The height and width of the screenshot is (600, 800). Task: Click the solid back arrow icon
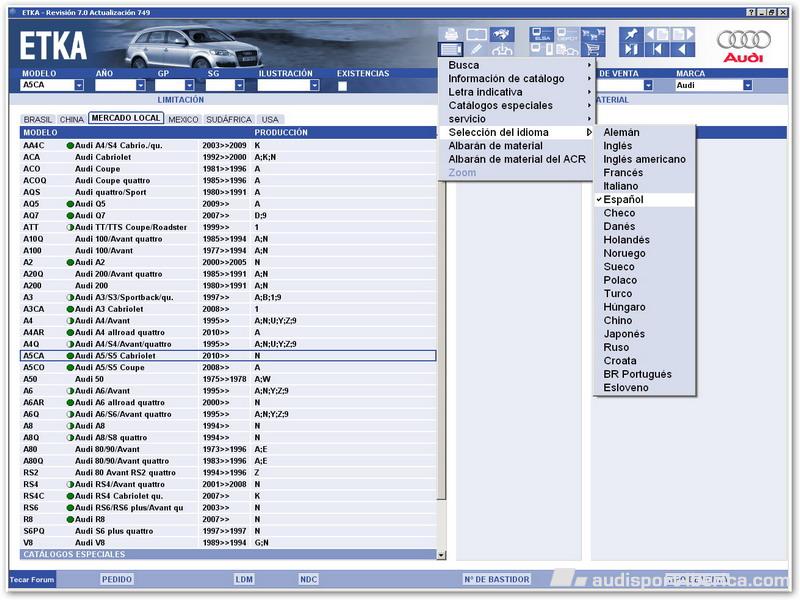coord(682,49)
